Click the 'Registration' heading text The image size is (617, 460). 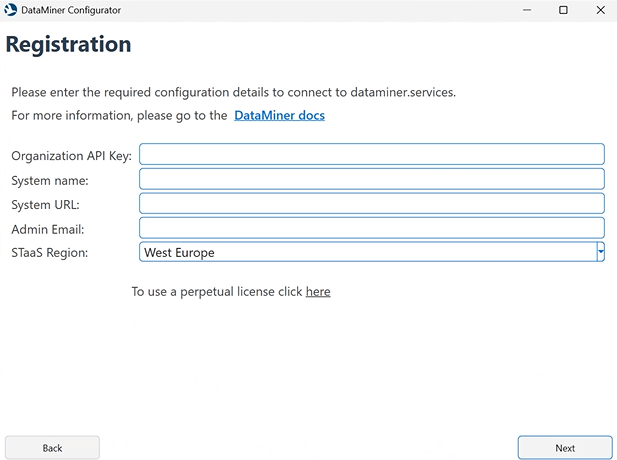68,44
